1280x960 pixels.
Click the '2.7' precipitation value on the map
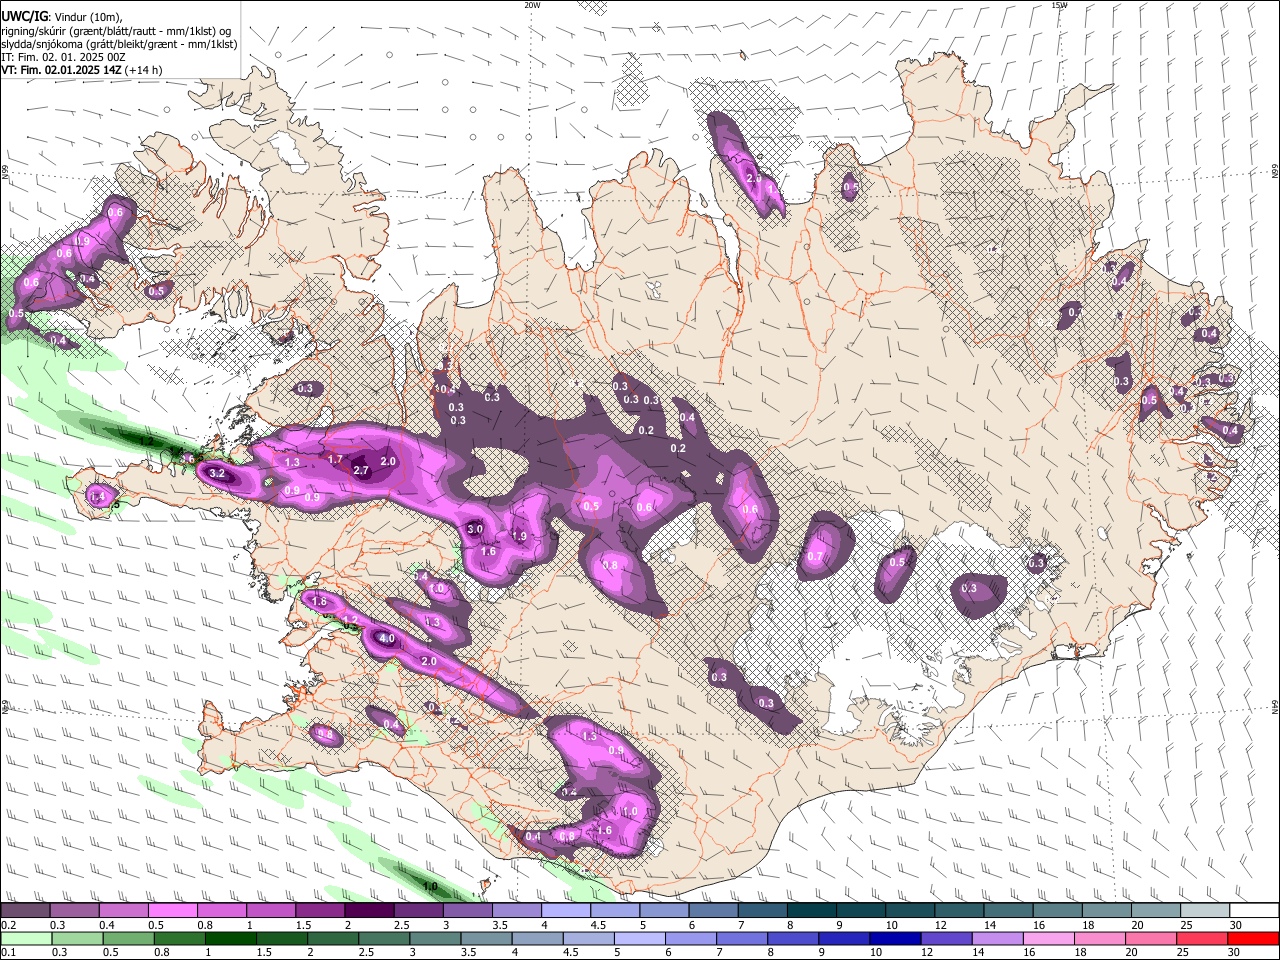(362, 470)
